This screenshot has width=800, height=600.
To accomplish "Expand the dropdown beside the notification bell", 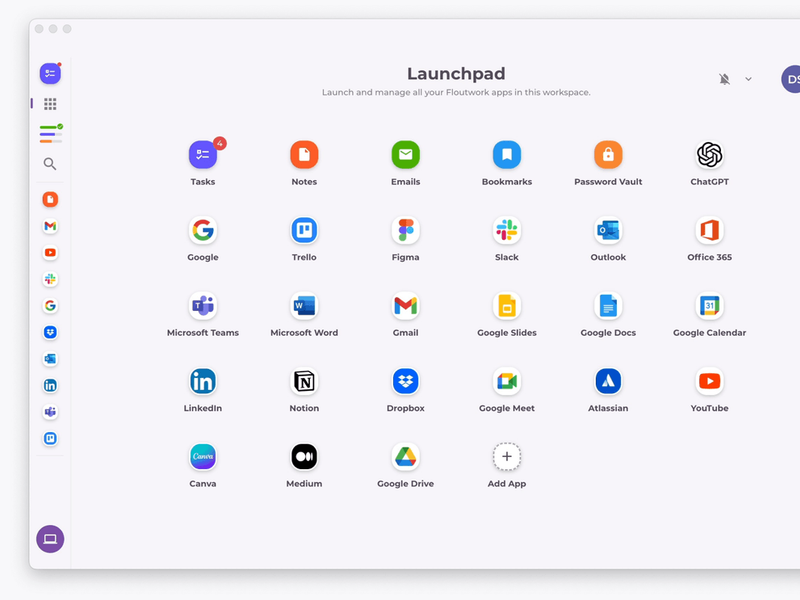I will tap(746, 78).
